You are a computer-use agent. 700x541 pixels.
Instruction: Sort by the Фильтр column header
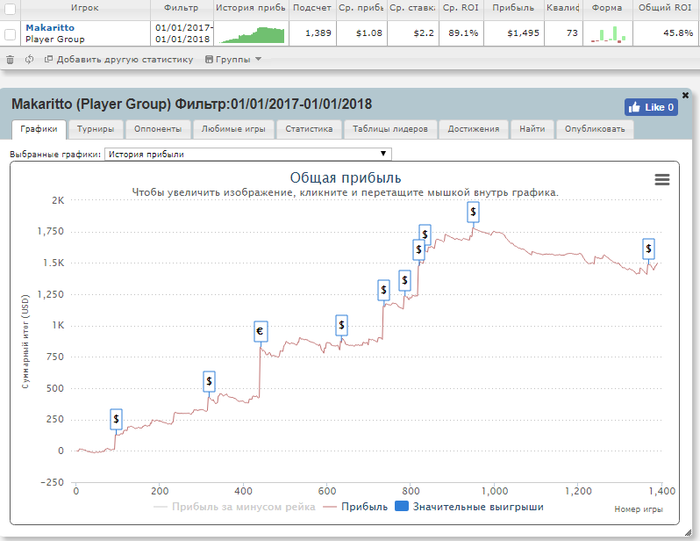click(x=181, y=8)
